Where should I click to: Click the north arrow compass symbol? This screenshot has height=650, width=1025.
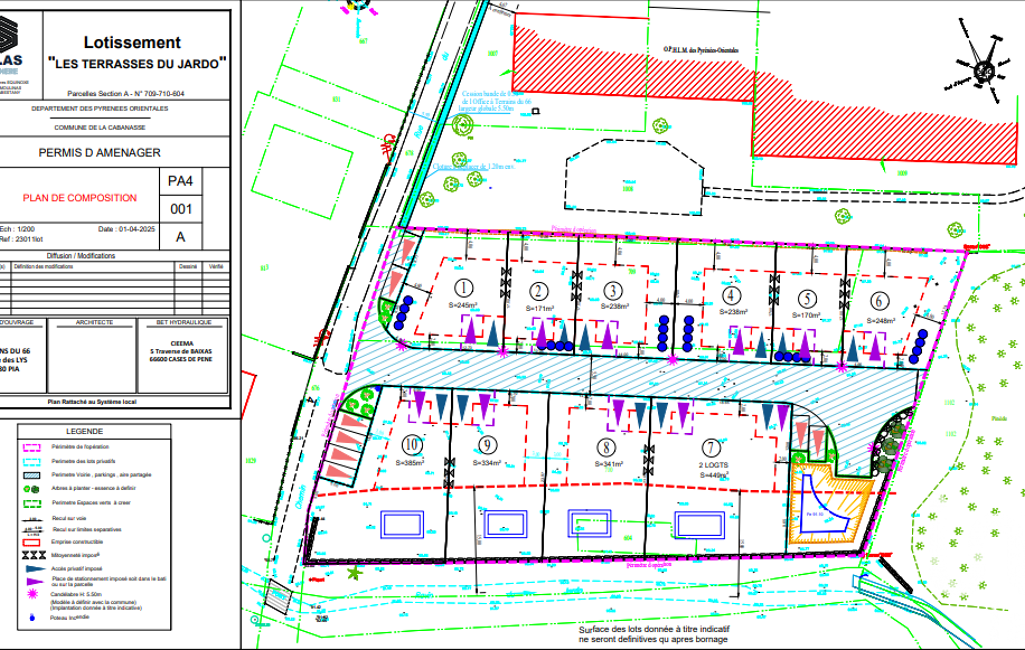[985, 68]
